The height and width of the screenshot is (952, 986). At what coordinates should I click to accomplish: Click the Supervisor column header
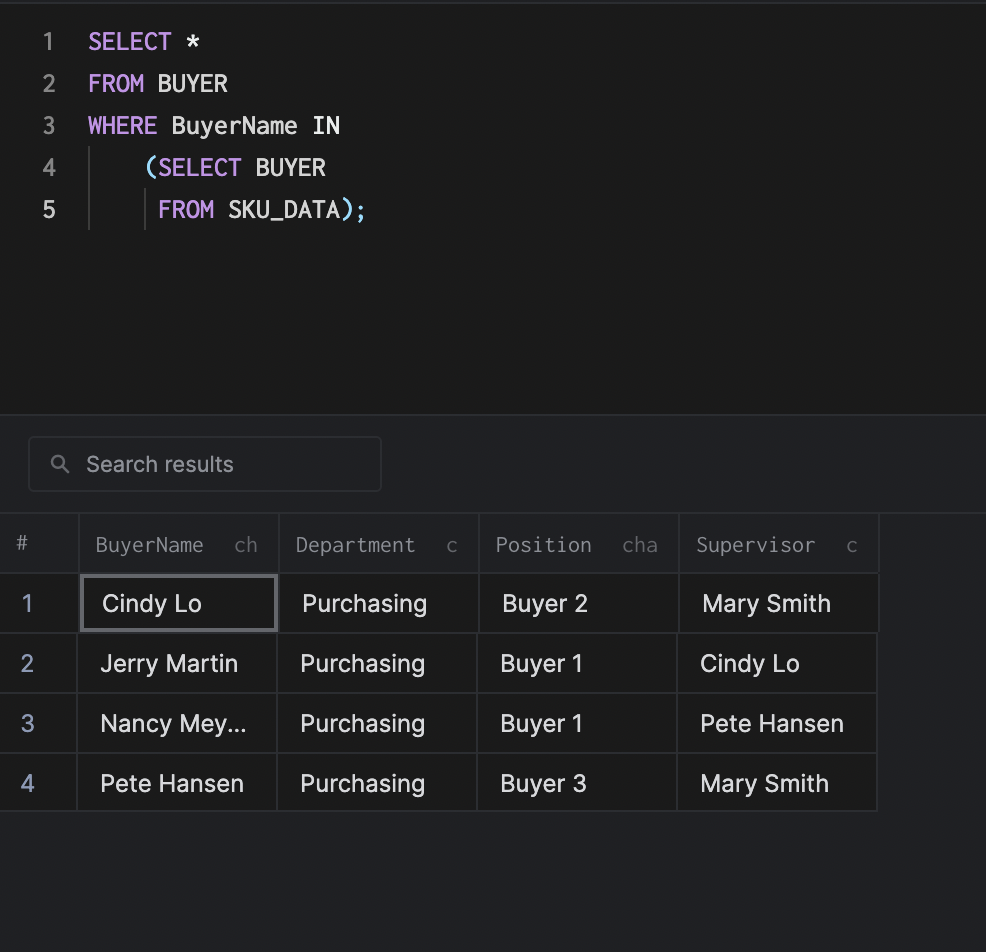coord(755,545)
